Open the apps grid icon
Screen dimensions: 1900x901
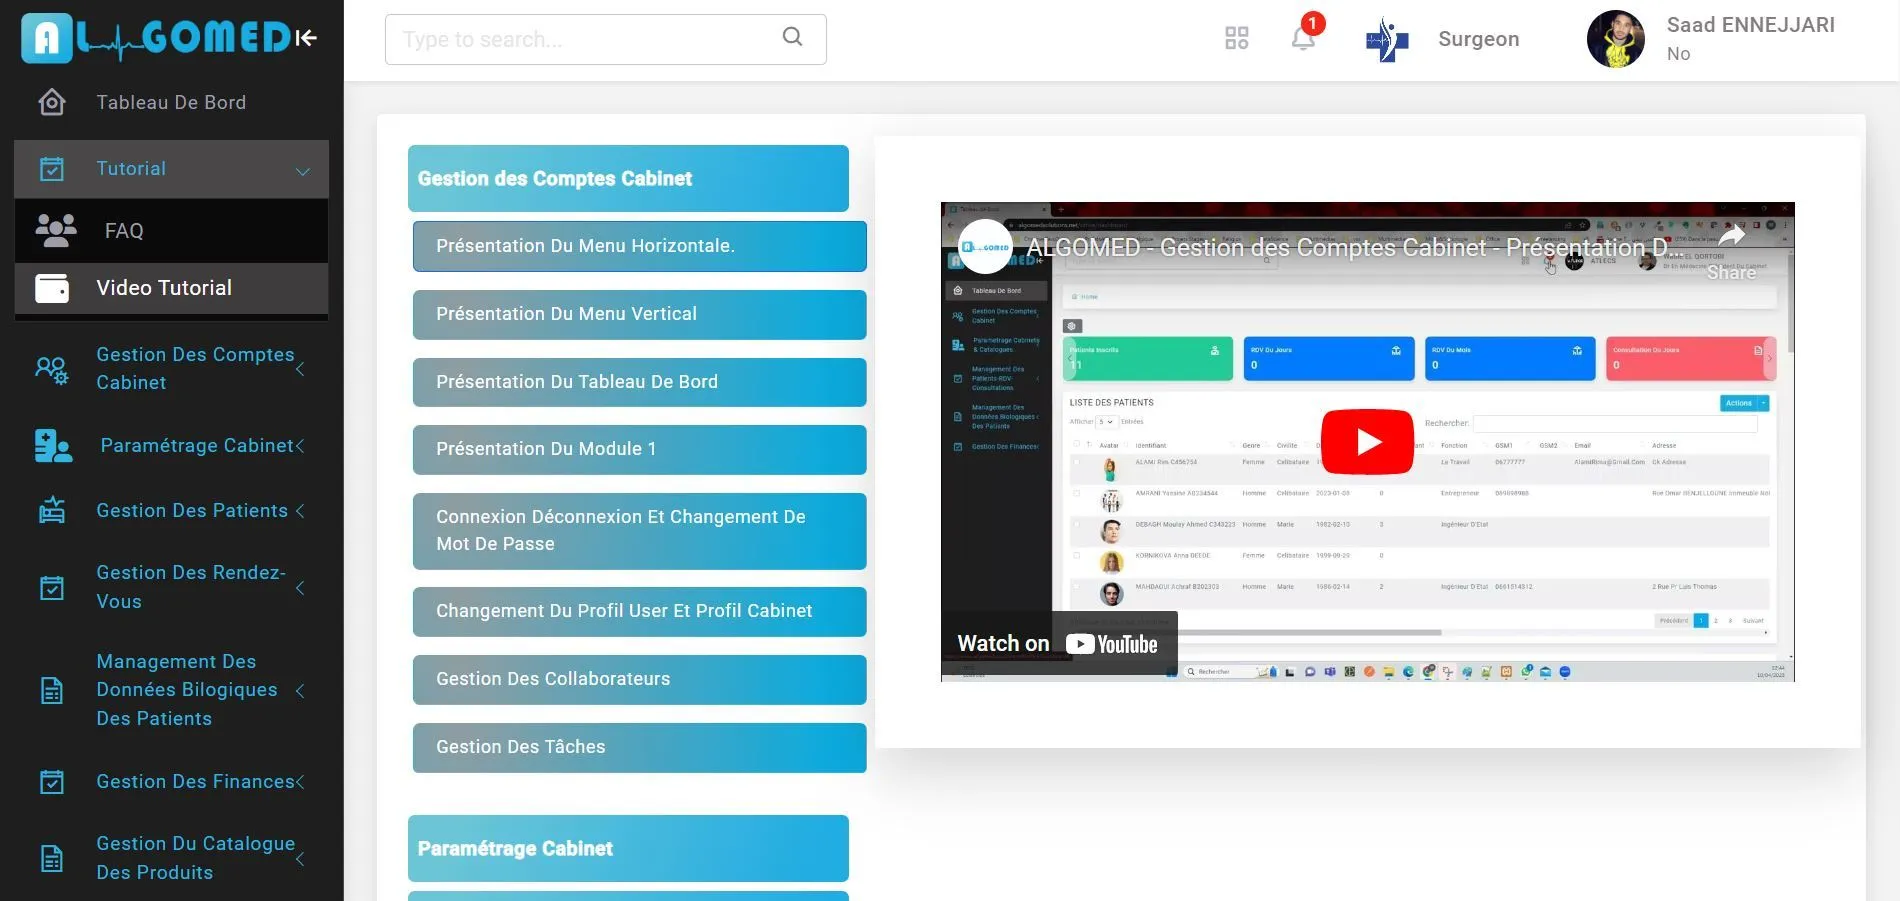pos(1236,39)
